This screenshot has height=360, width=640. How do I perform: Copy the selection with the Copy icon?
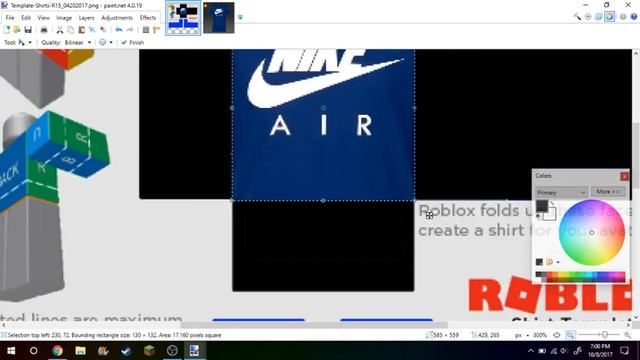[x=71, y=30]
